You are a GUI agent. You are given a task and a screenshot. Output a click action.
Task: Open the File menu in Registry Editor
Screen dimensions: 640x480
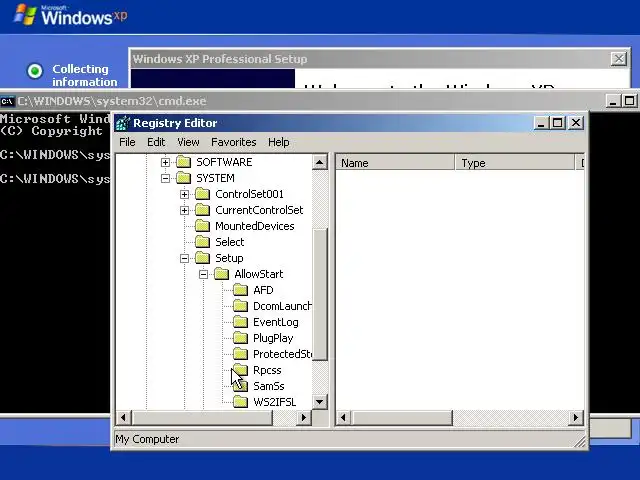coord(127,142)
